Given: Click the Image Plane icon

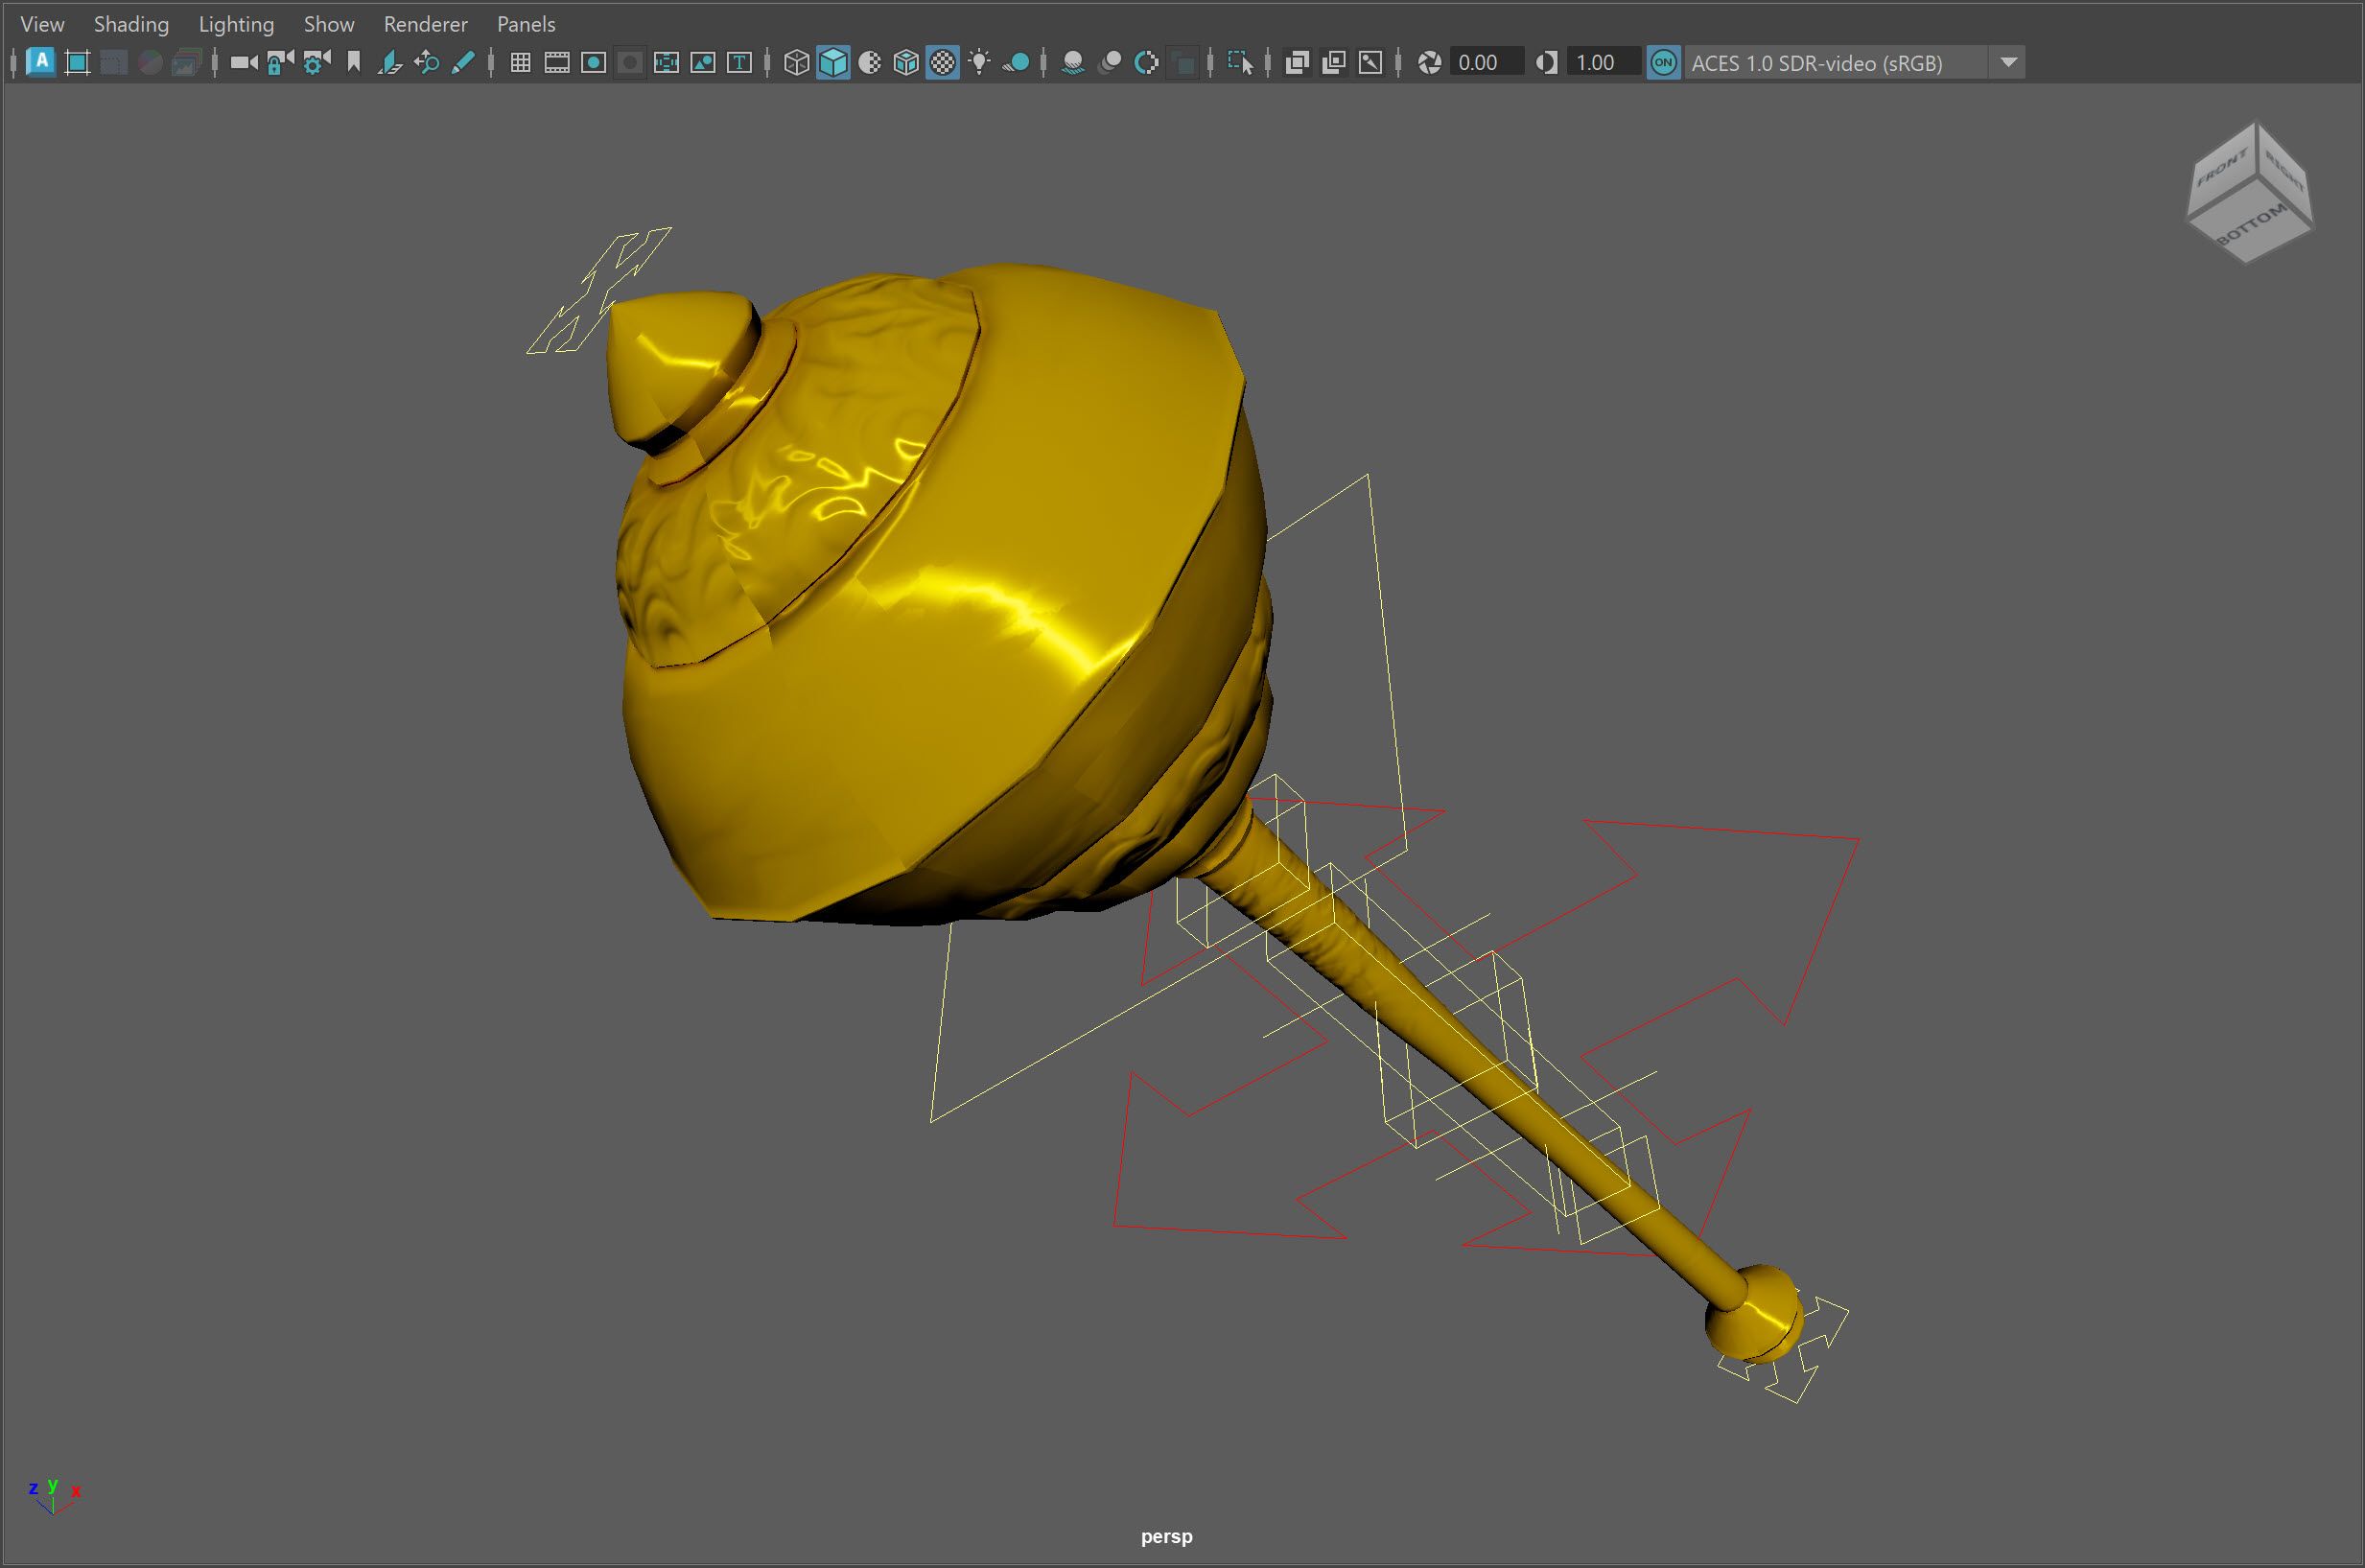Looking at the screenshot, I should pyautogui.click(x=390, y=63).
